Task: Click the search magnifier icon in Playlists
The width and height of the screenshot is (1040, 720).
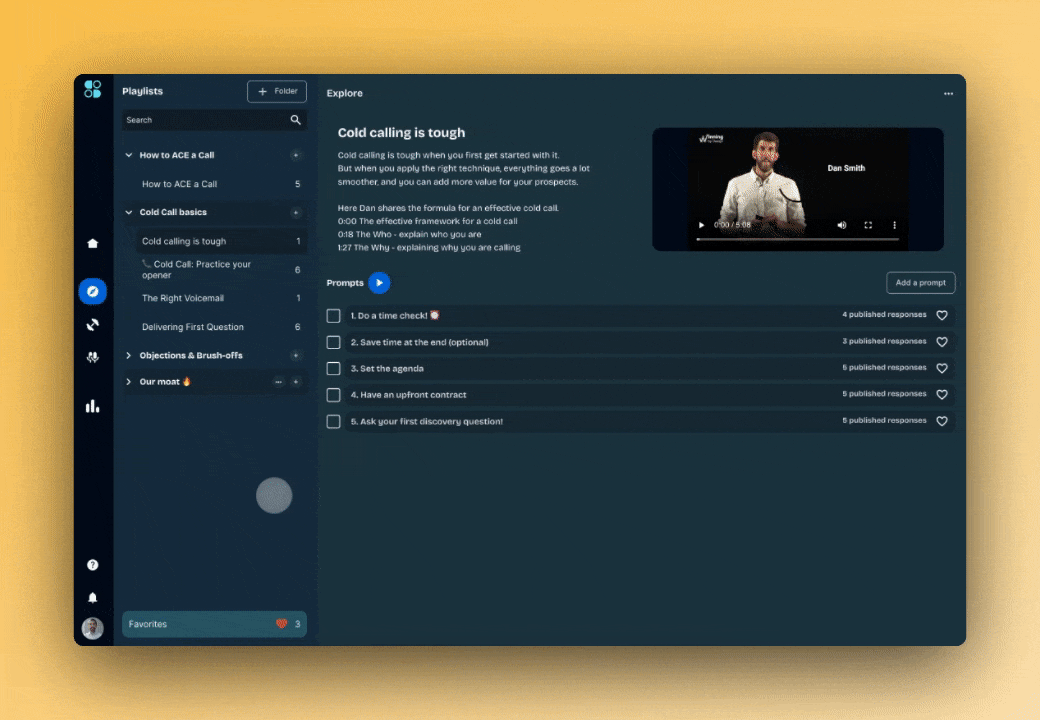Action: coord(295,120)
